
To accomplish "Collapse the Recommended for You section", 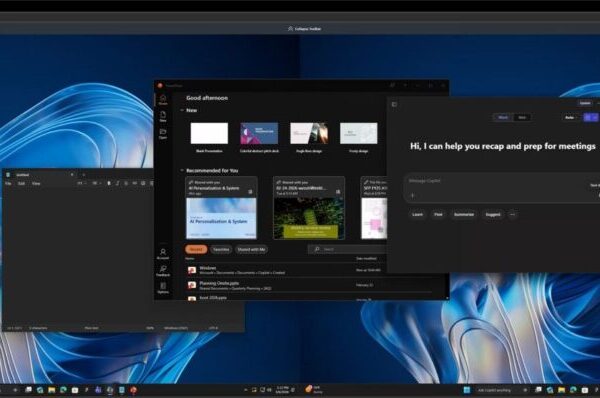I will (x=182, y=170).
